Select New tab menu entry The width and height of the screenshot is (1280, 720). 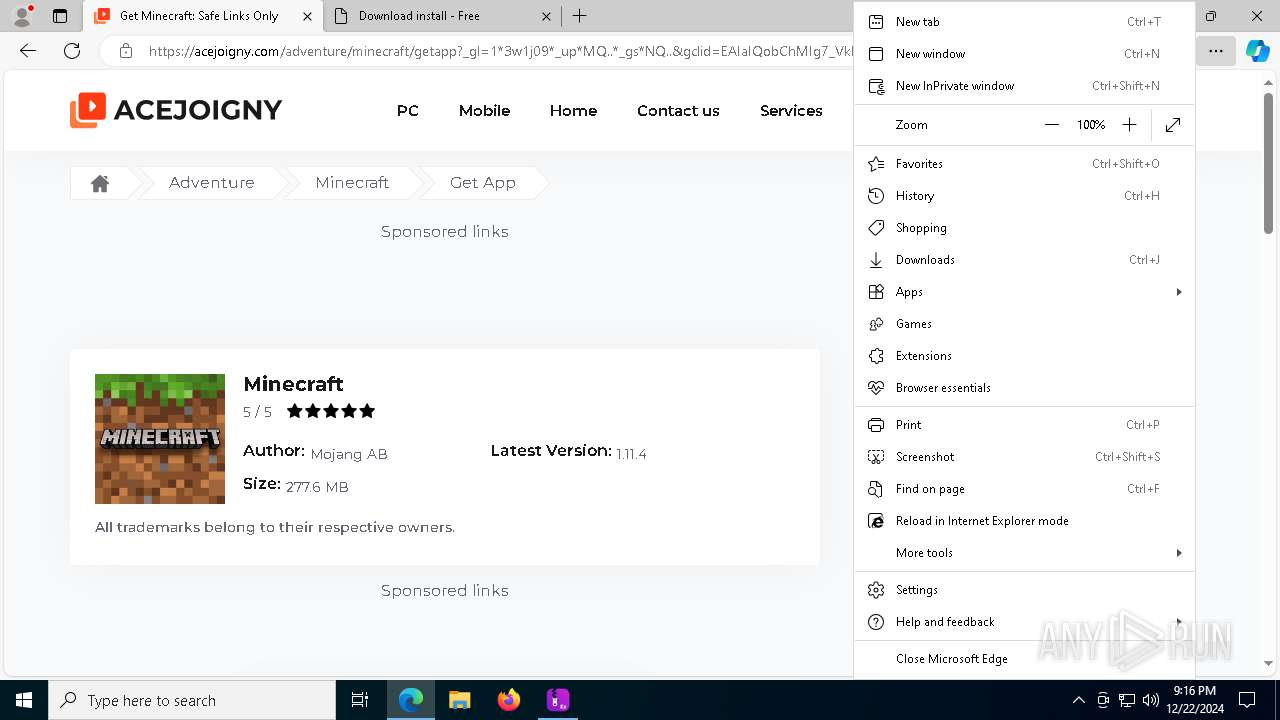click(1025, 22)
